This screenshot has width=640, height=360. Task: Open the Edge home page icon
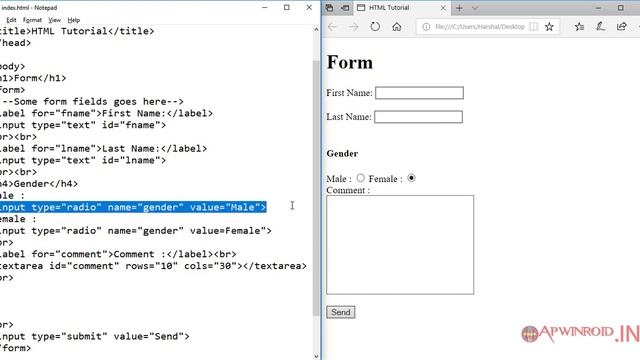click(396, 27)
